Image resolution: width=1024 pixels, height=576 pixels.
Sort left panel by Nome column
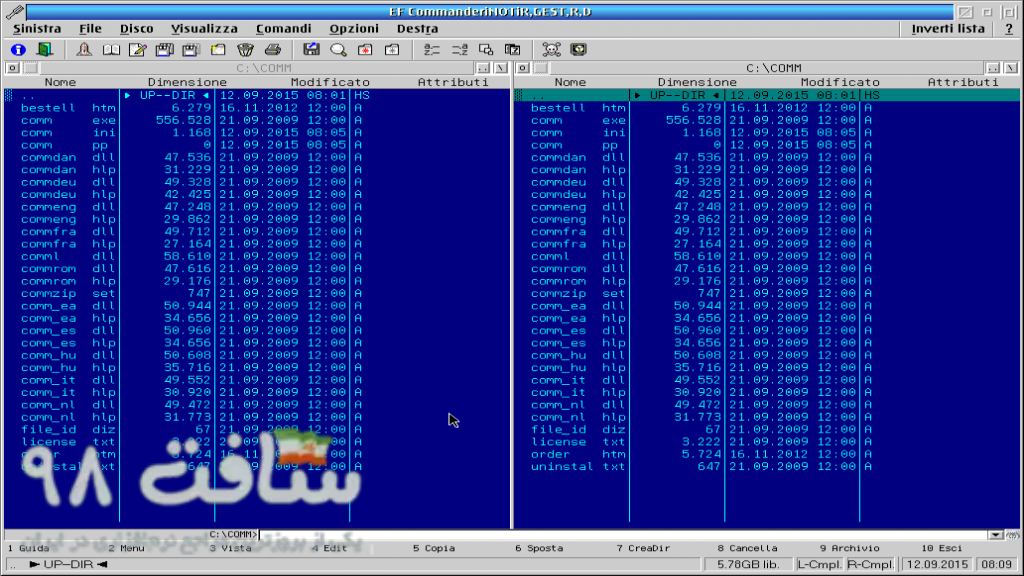tap(60, 82)
